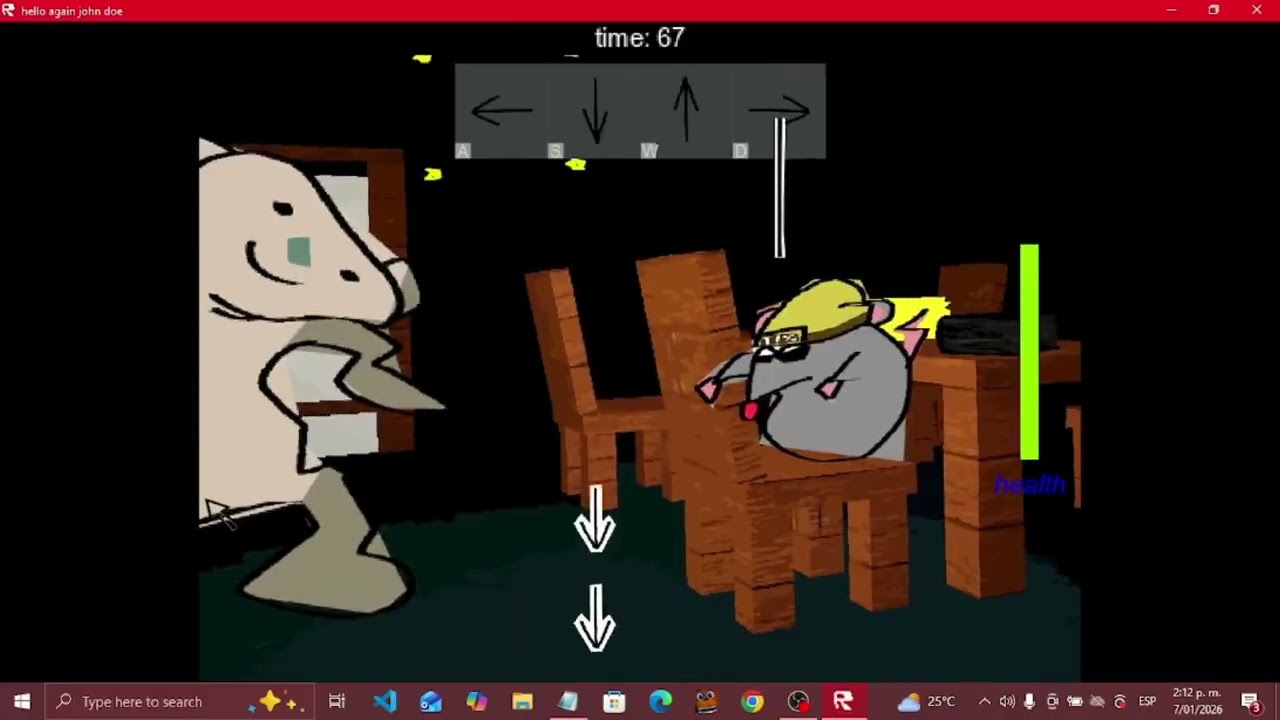Click the Type here to search box
This screenshot has height=720, width=1280.
tap(180, 701)
